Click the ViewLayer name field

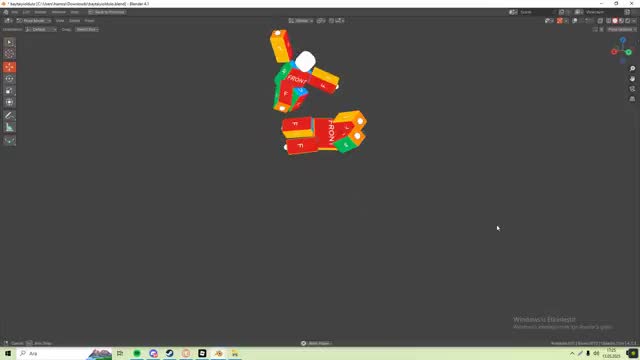[x=603, y=12]
